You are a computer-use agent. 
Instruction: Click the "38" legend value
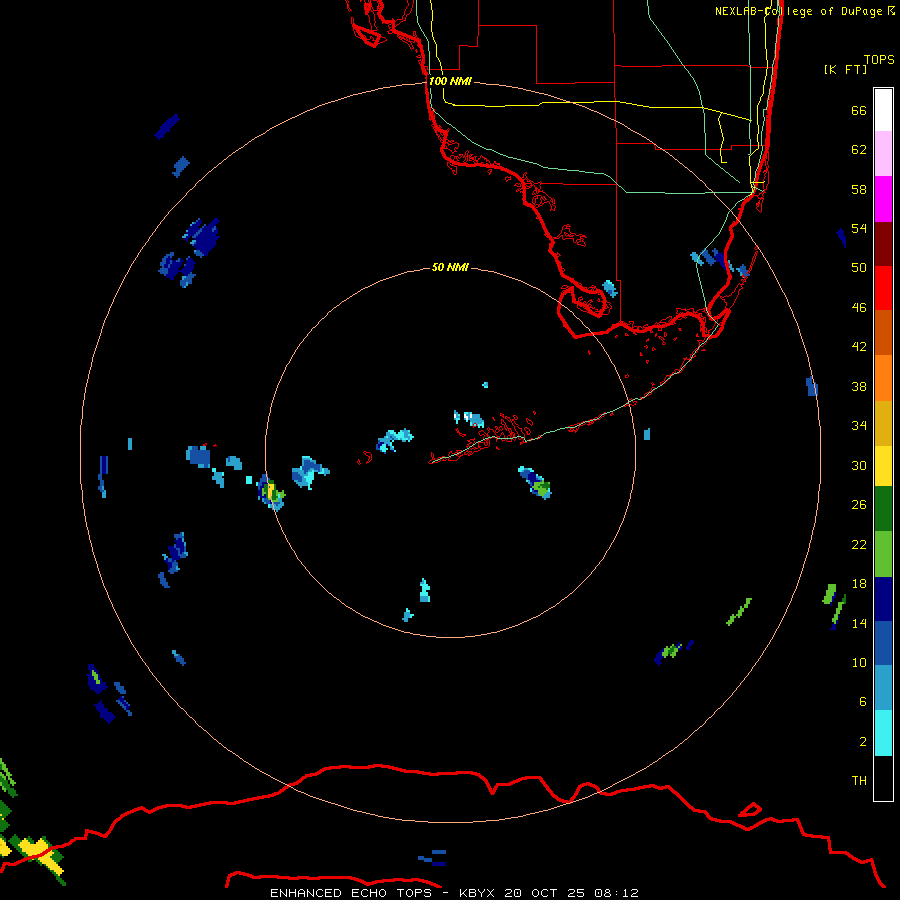click(859, 386)
